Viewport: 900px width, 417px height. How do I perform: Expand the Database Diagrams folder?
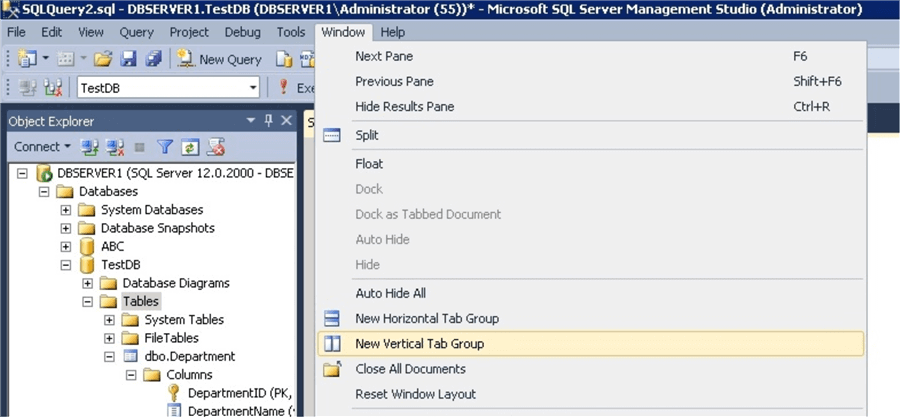click(x=87, y=283)
